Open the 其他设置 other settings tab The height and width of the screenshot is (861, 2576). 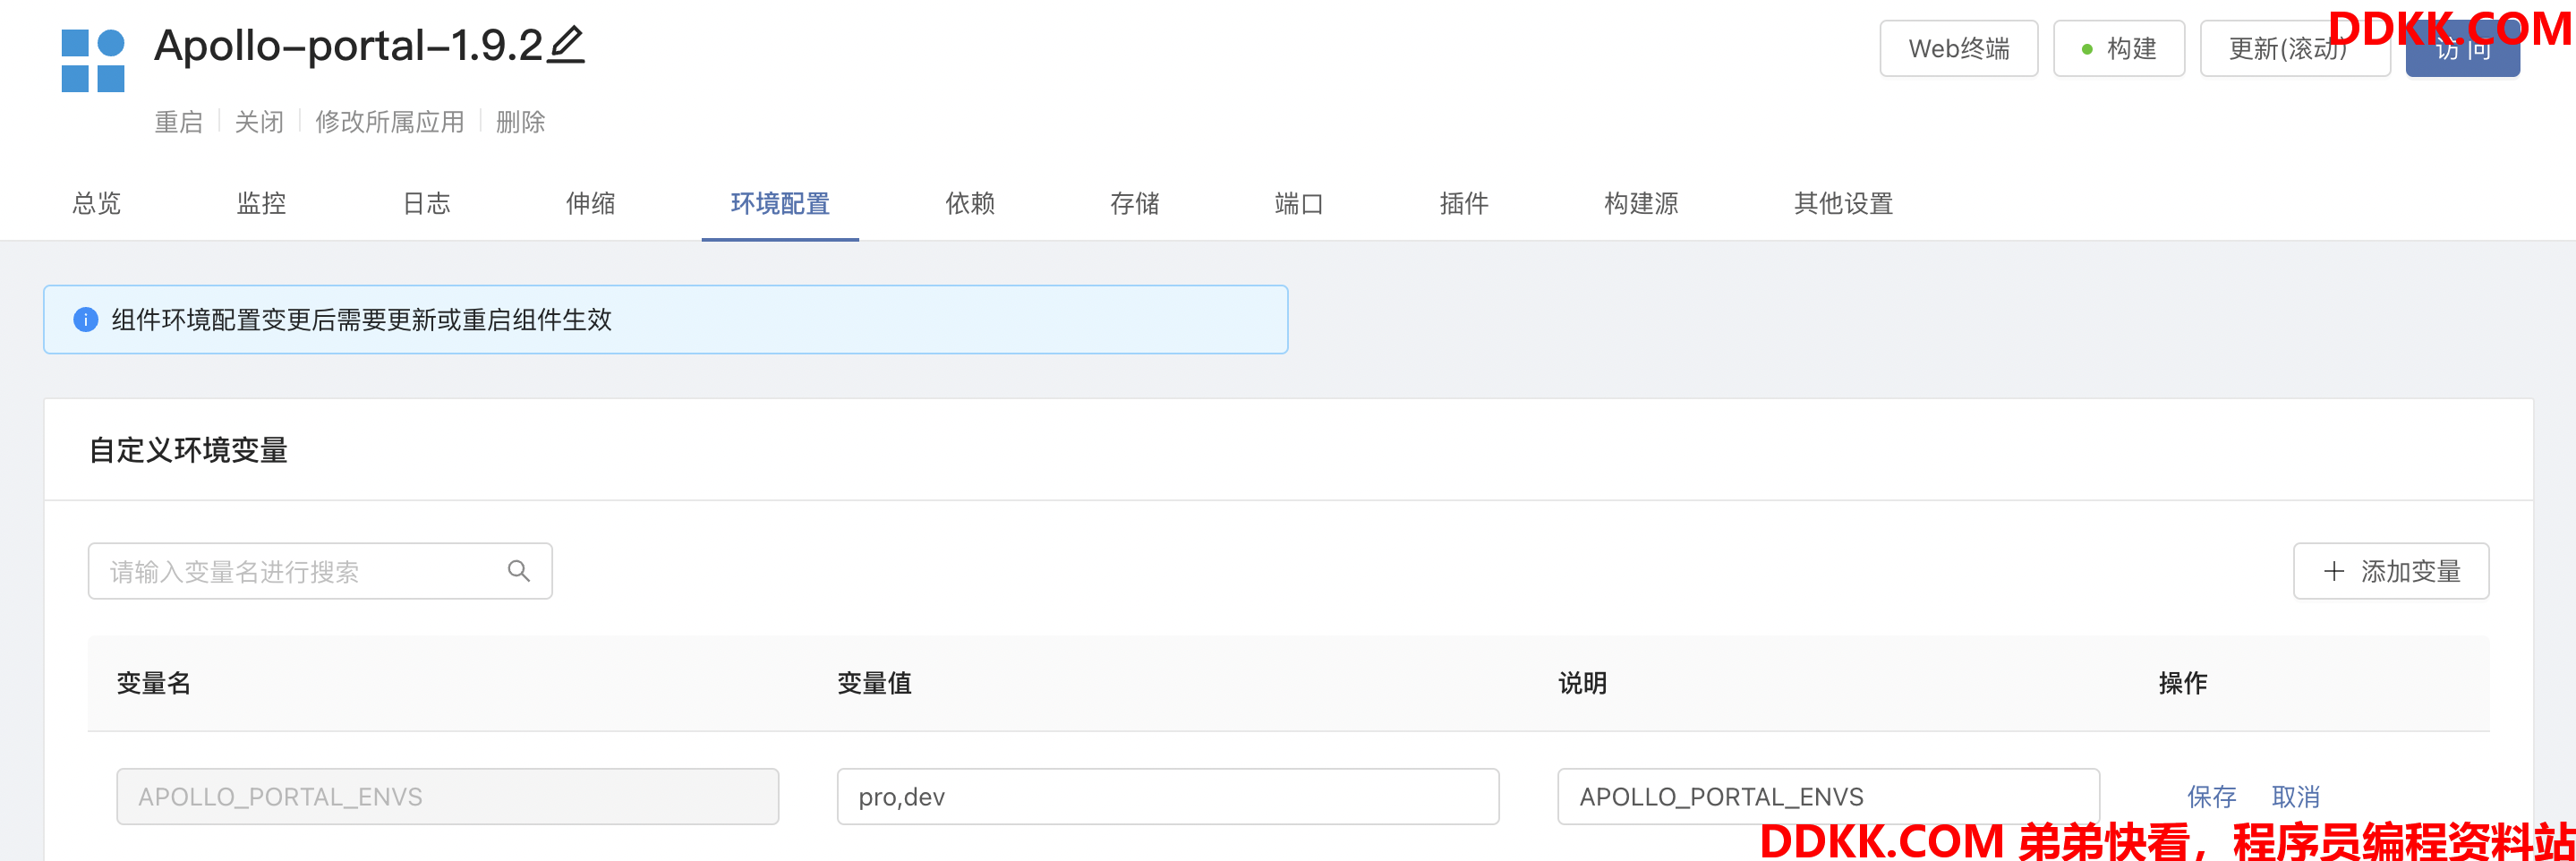(x=1843, y=203)
